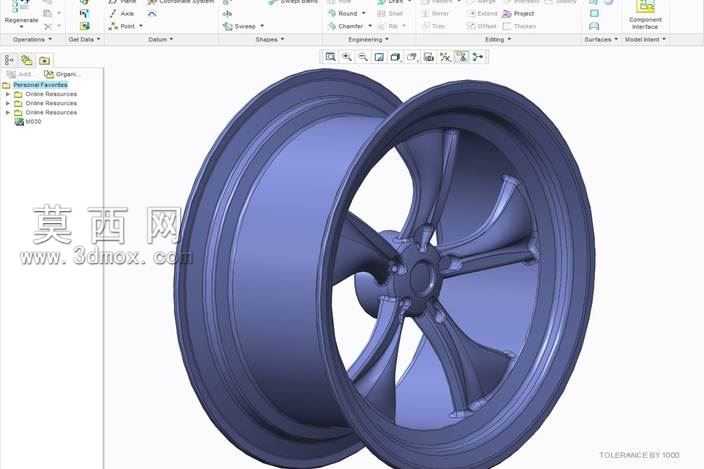Expand the Engineering group menu
This screenshot has width=704, height=469.
click(x=369, y=39)
